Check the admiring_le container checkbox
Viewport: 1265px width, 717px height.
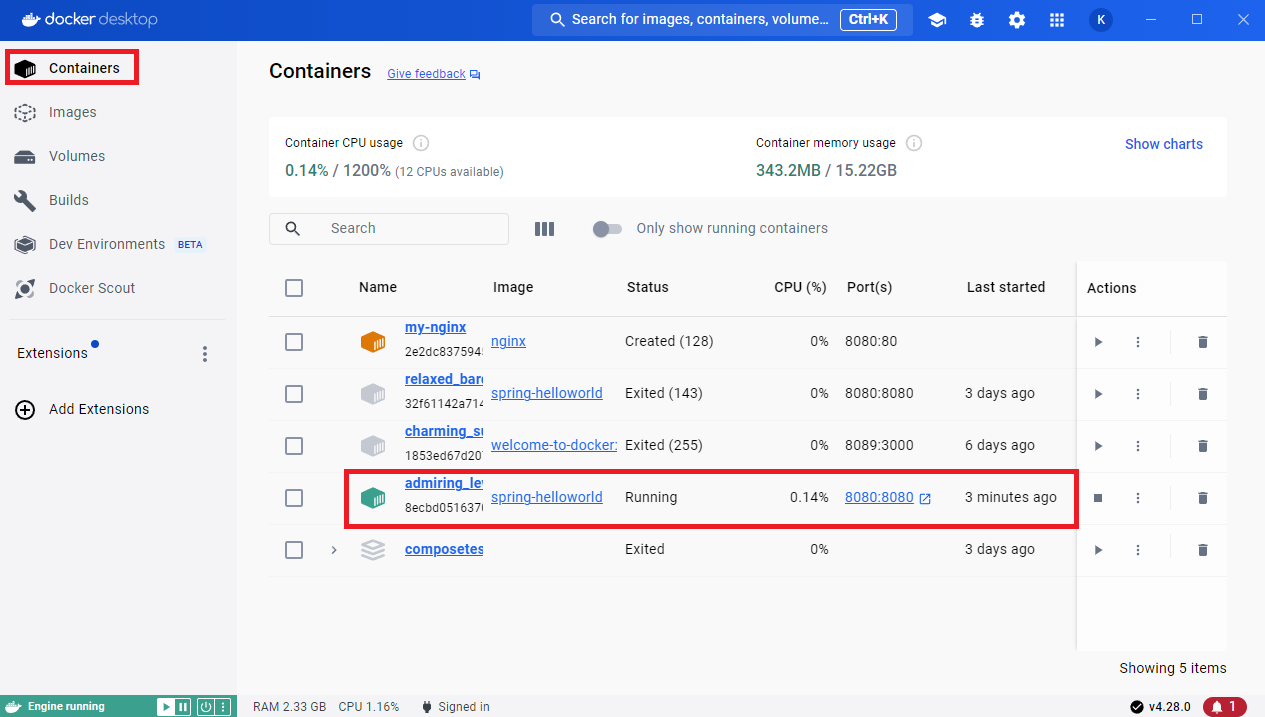coord(294,498)
